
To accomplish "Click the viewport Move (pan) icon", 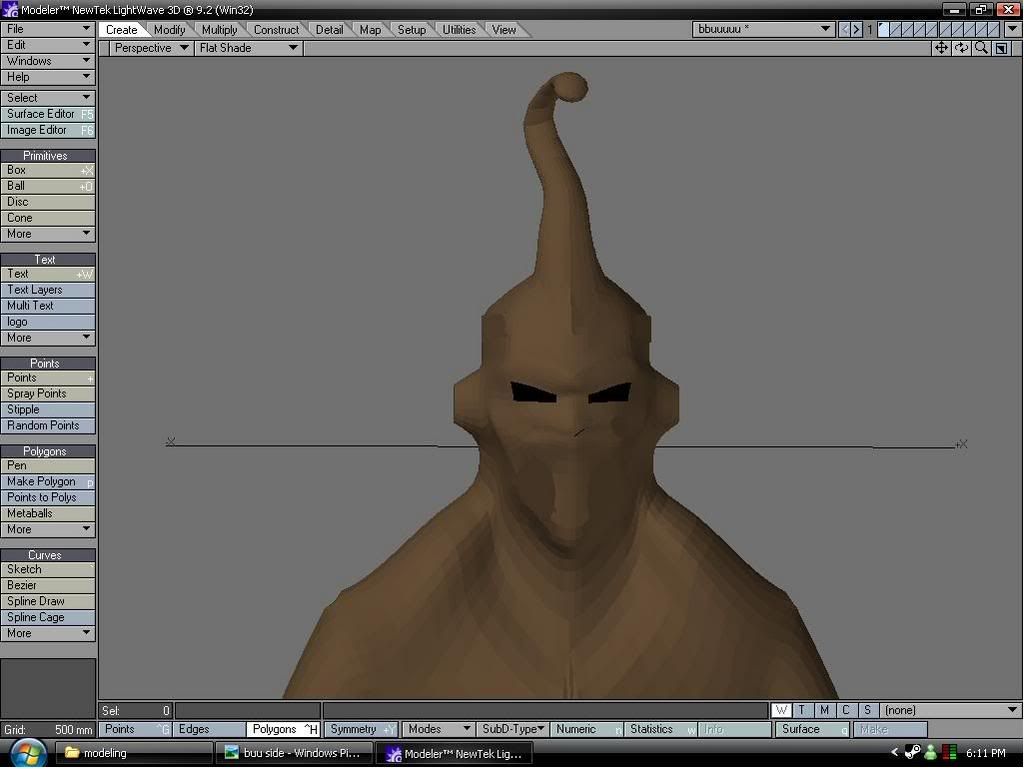I will (x=941, y=48).
